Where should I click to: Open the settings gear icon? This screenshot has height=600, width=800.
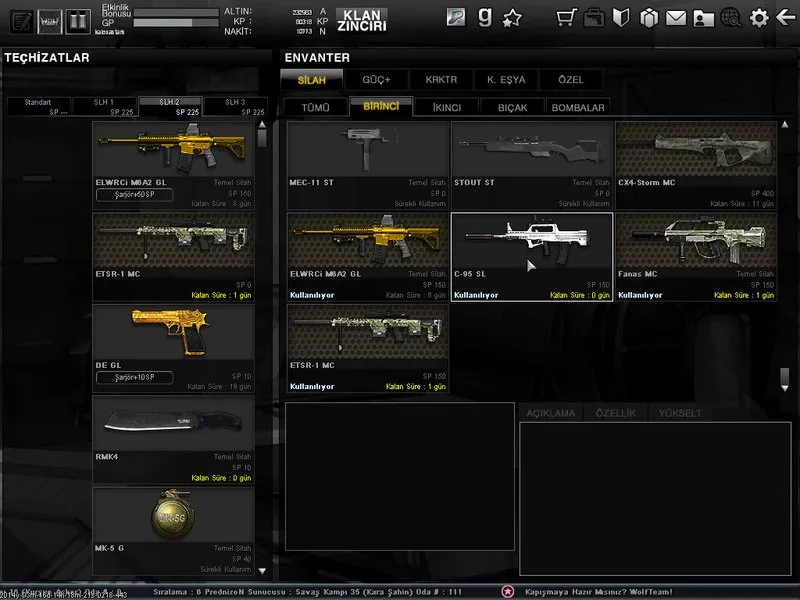[759, 18]
